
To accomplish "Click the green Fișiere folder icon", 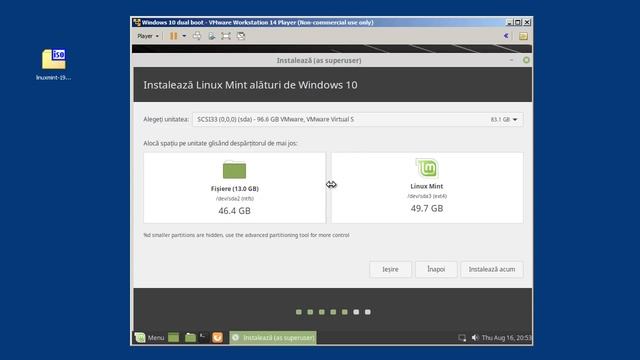I will (x=234, y=170).
